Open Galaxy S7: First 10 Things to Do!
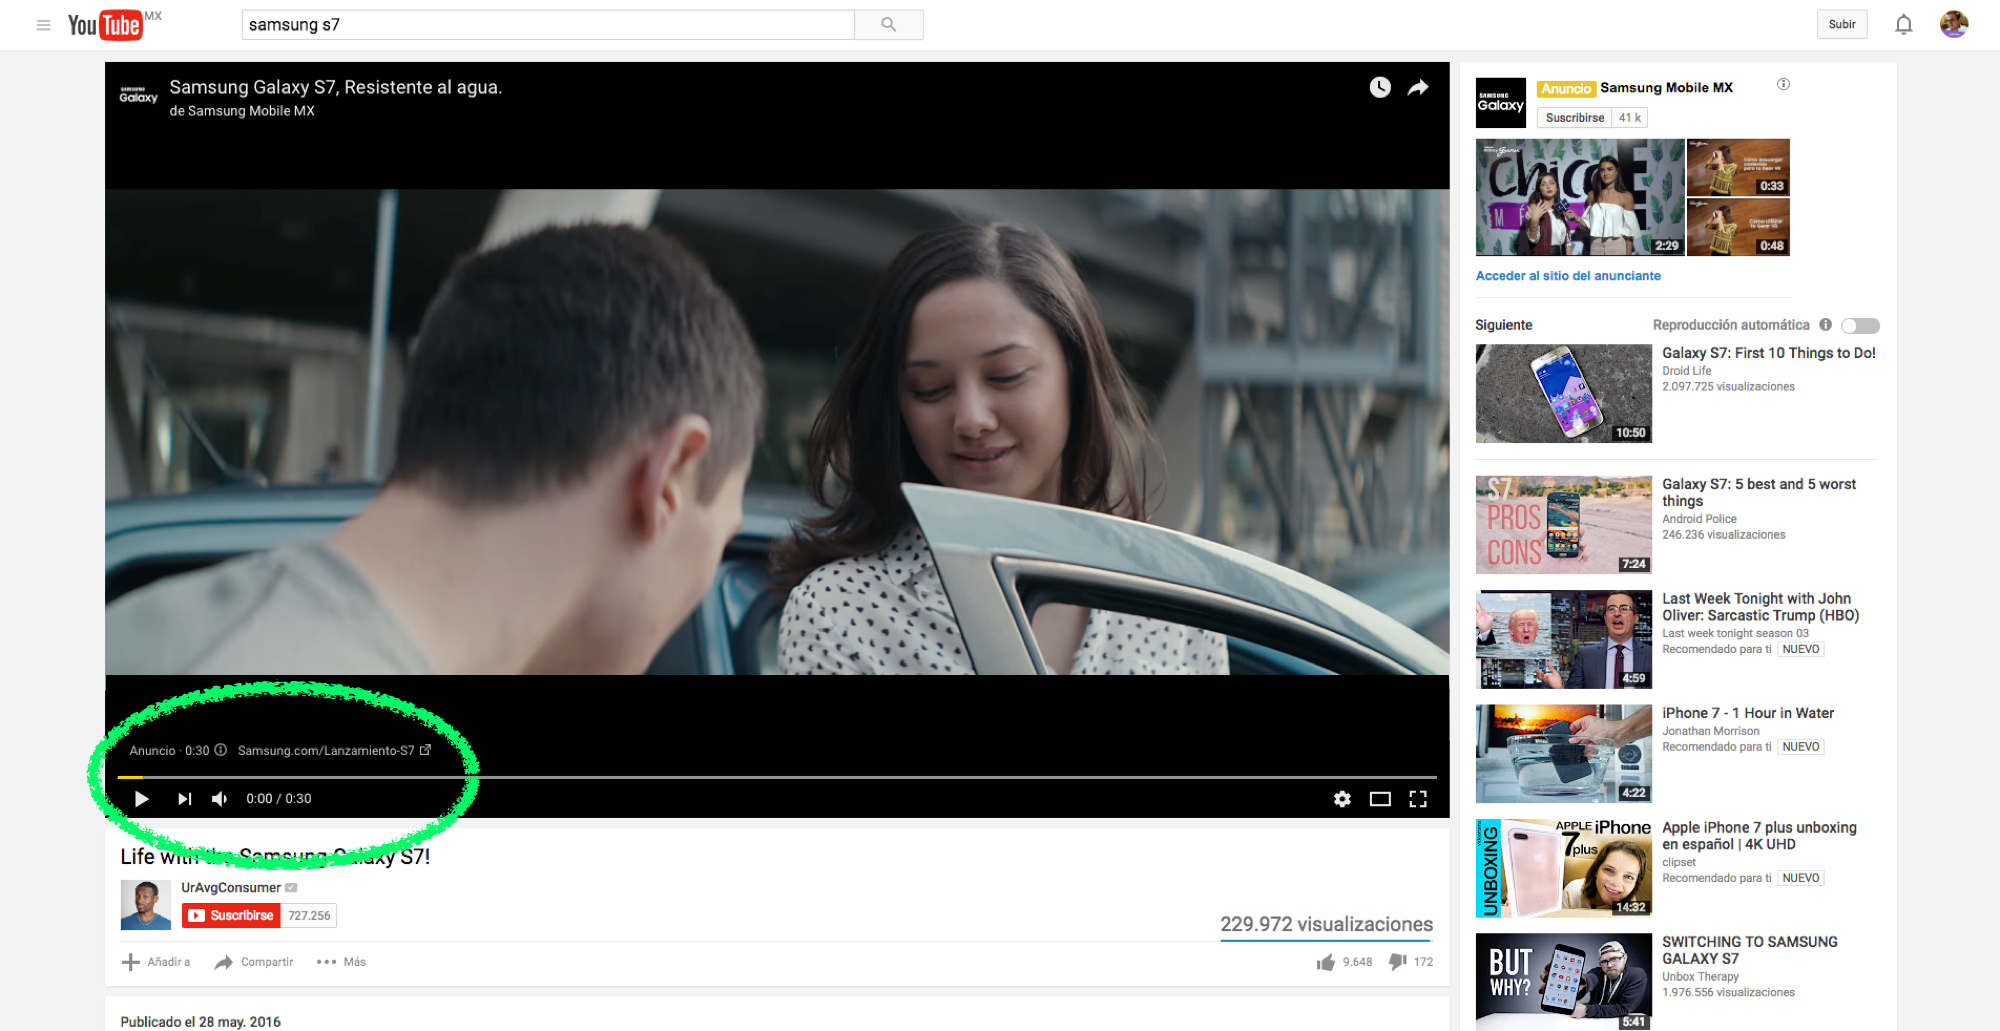The height and width of the screenshot is (1031, 2000). tap(1769, 353)
